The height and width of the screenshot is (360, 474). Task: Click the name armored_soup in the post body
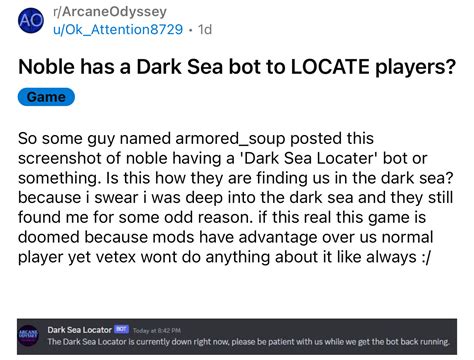[230, 139]
